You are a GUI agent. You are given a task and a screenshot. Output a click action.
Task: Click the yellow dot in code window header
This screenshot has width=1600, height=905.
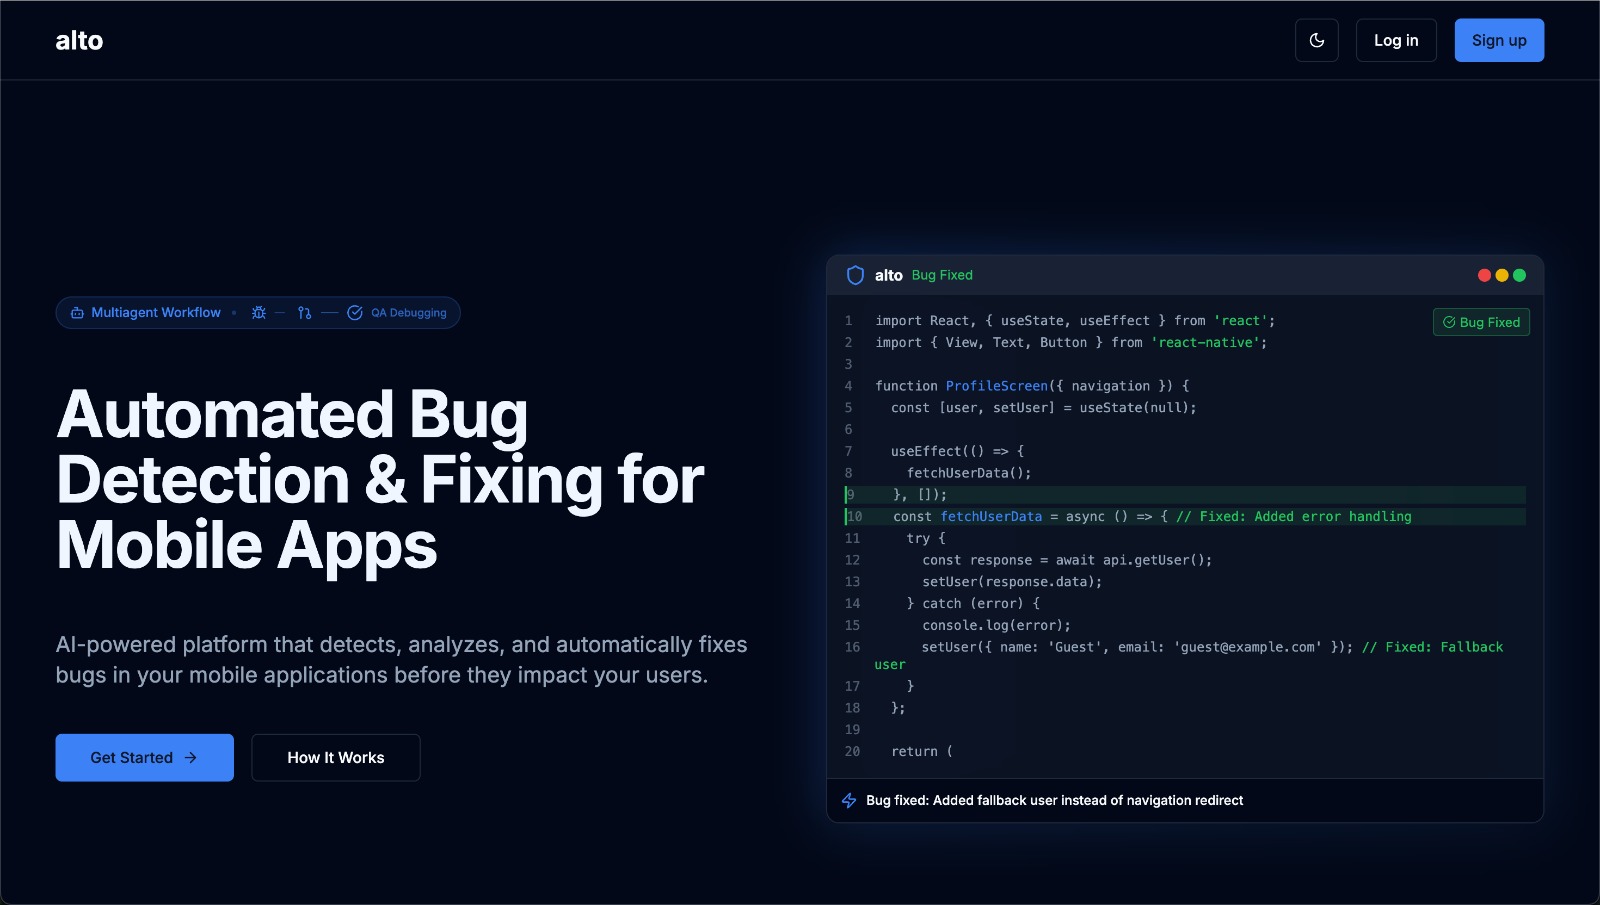point(1502,275)
